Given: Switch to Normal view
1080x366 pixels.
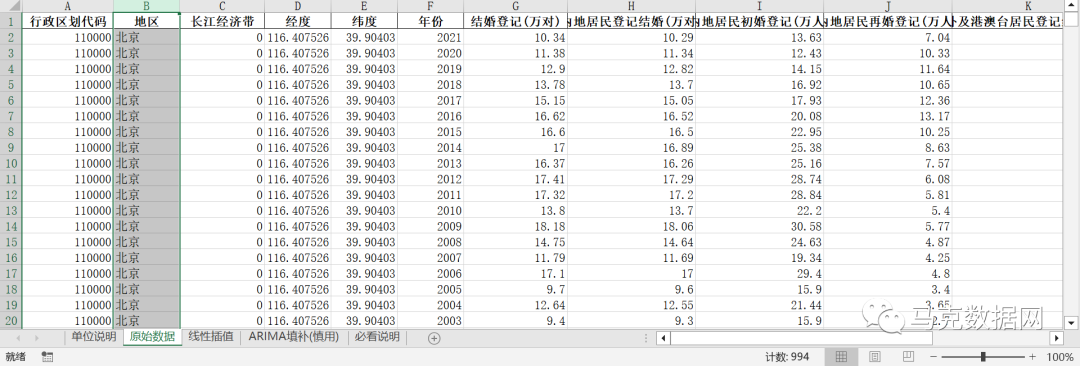Looking at the screenshot, I should click(x=841, y=356).
